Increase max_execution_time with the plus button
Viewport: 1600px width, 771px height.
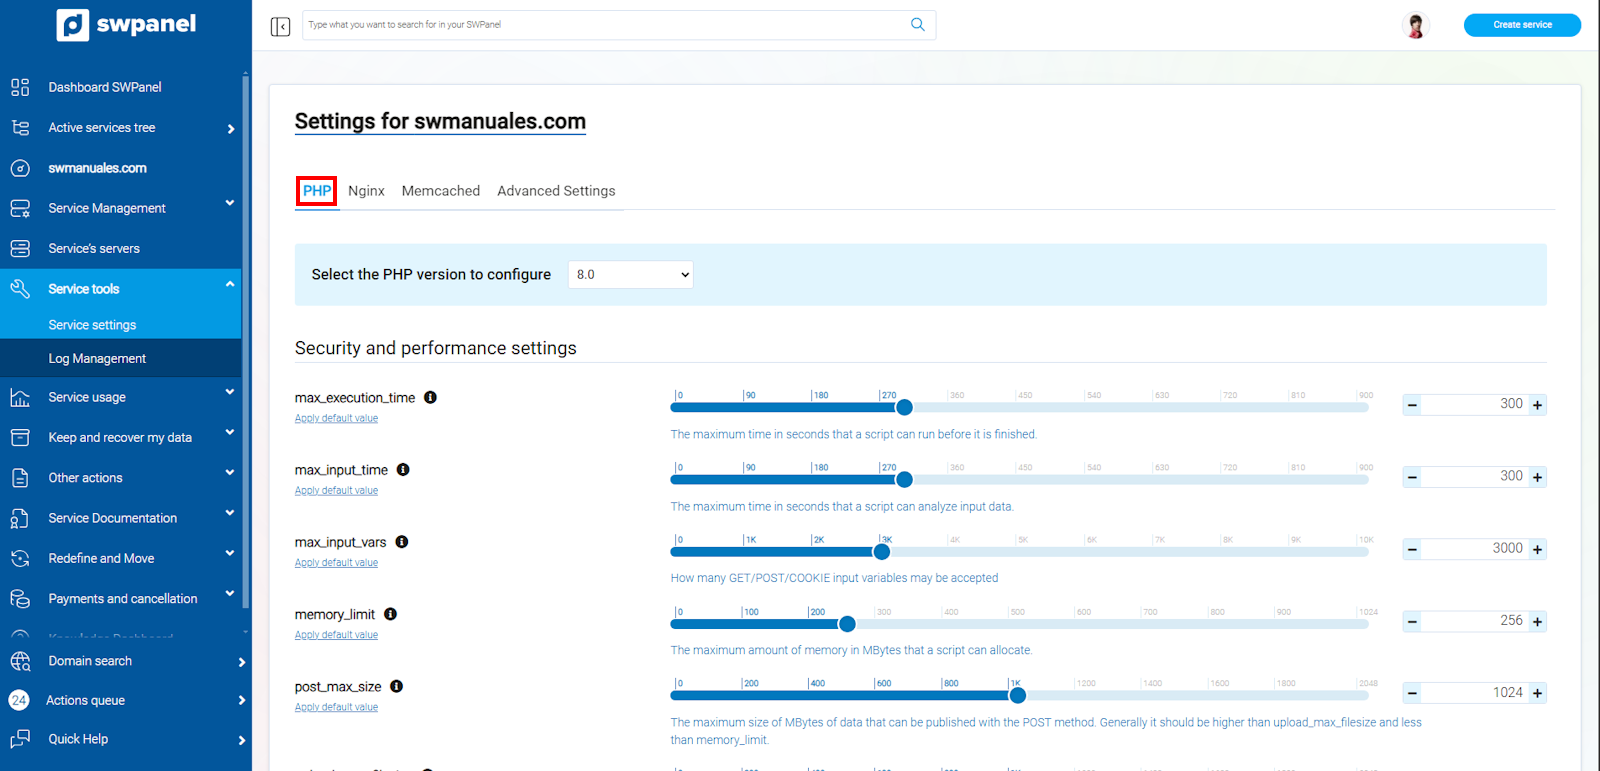(x=1537, y=405)
